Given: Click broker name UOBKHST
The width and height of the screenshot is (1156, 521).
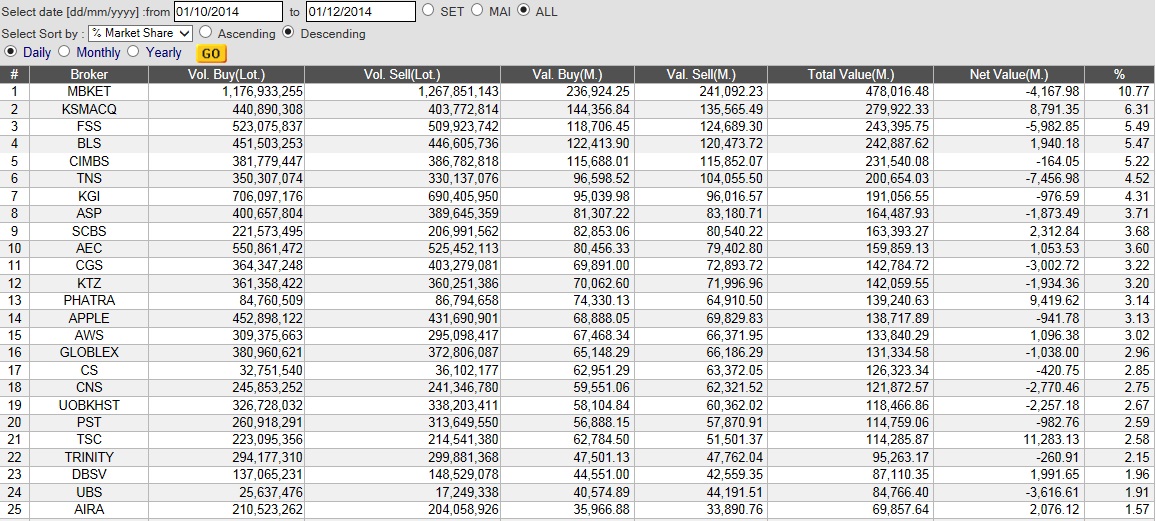Looking at the screenshot, I should pyautogui.click(x=89, y=405).
